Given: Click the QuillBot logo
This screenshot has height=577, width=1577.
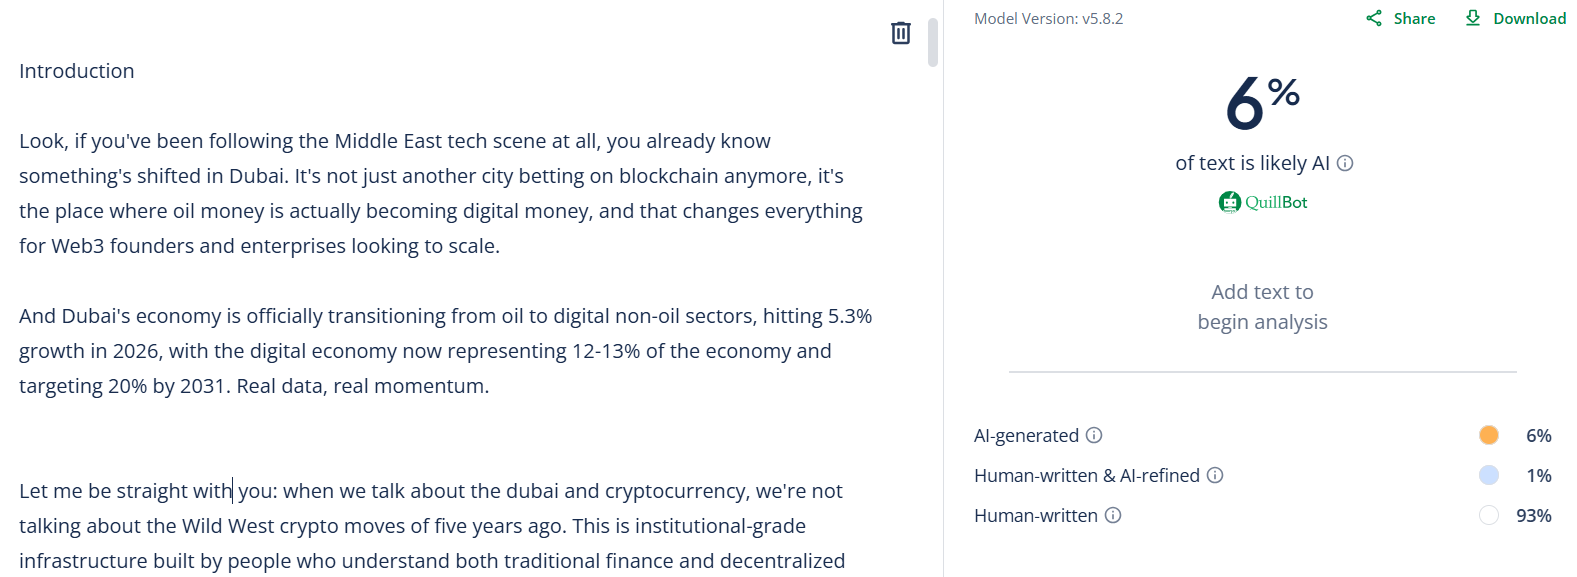Looking at the screenshot, I should [x=1263, y=202].
